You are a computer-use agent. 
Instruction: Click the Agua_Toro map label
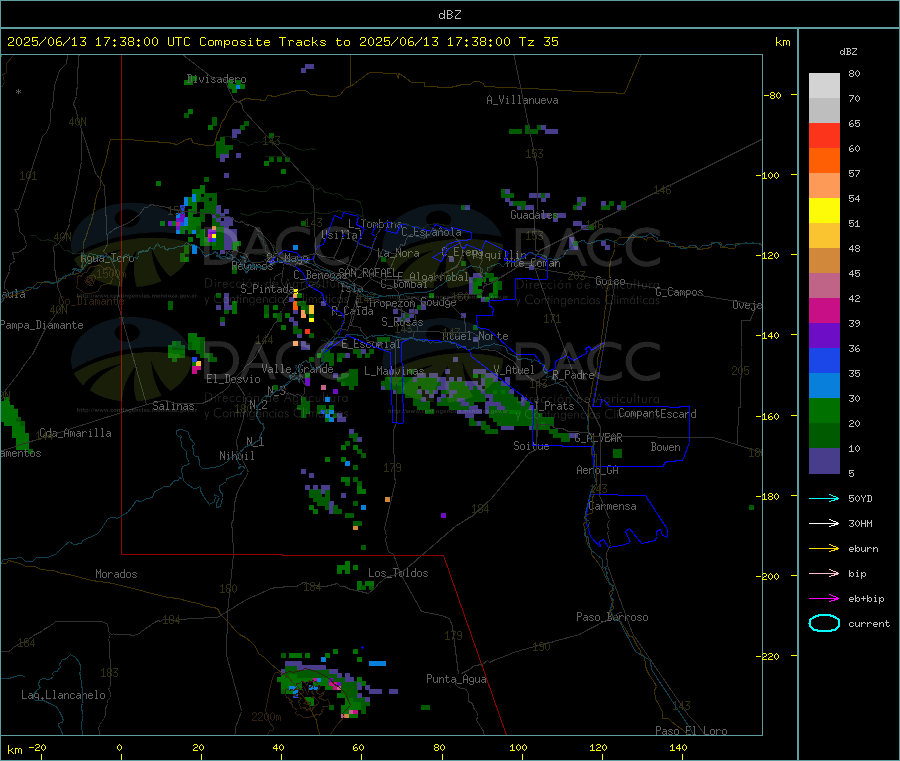107,258
